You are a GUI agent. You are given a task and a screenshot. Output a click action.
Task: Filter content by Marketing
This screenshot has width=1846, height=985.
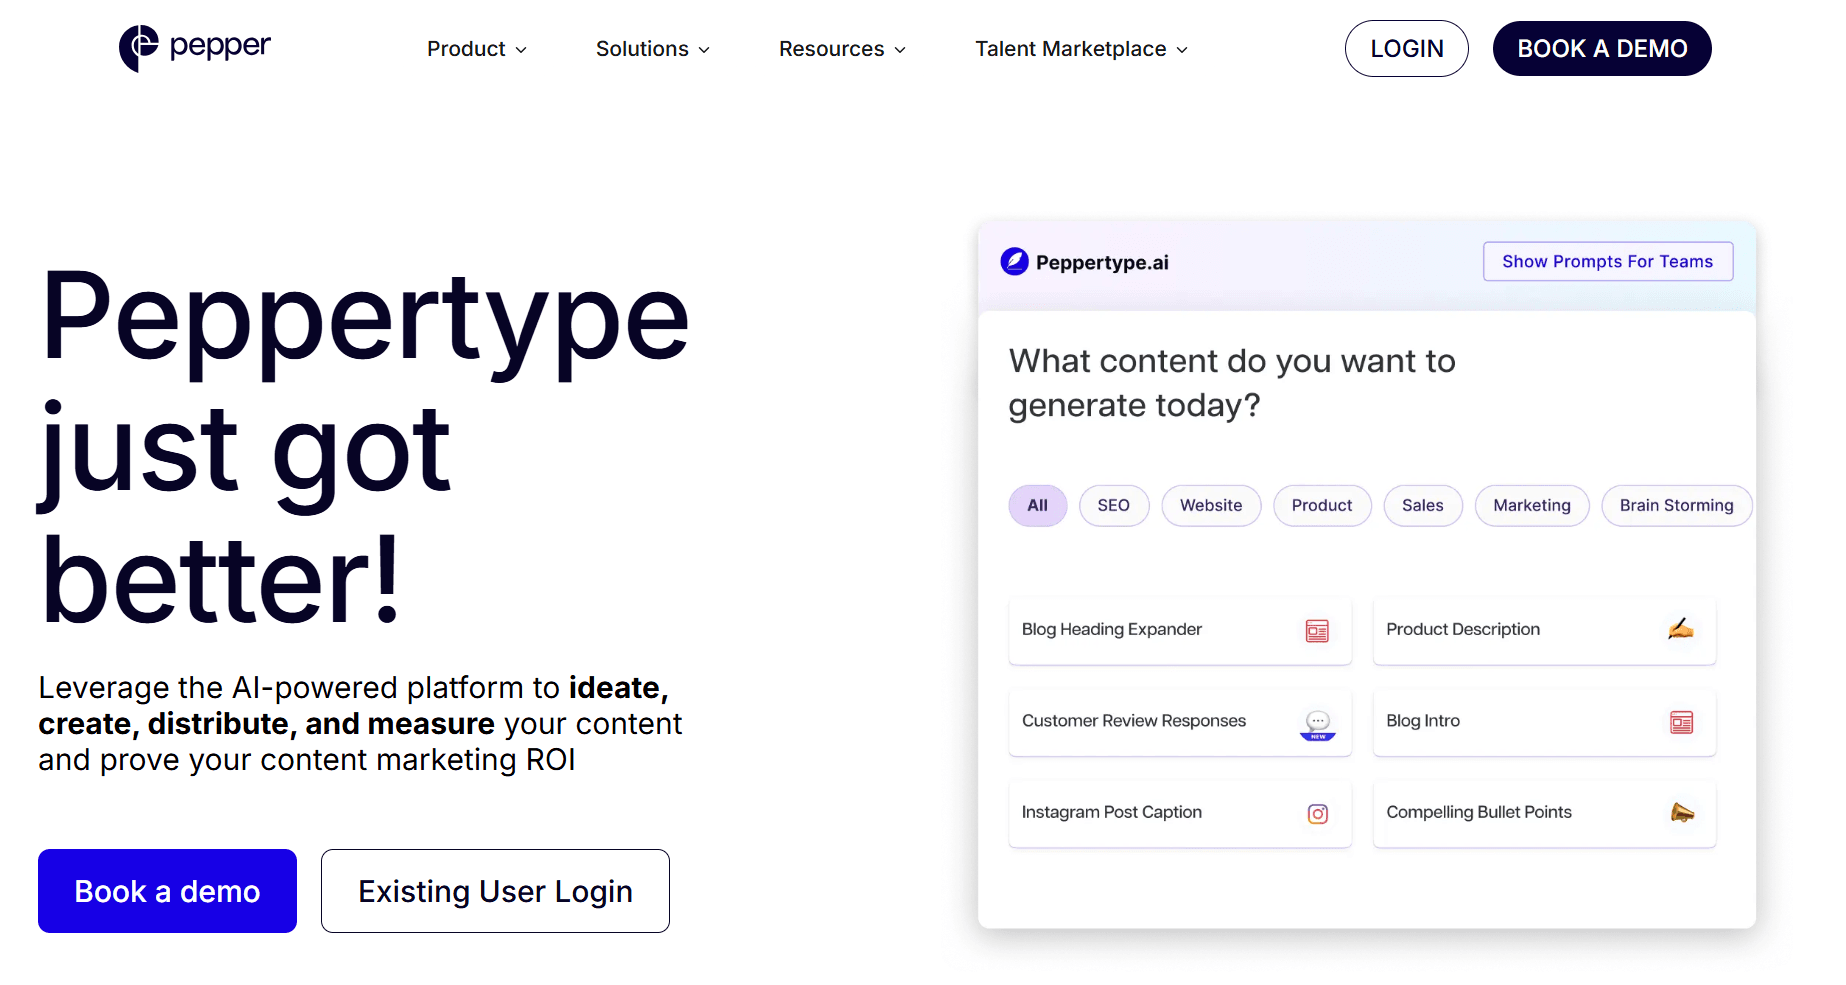[x=1532, y=506]
